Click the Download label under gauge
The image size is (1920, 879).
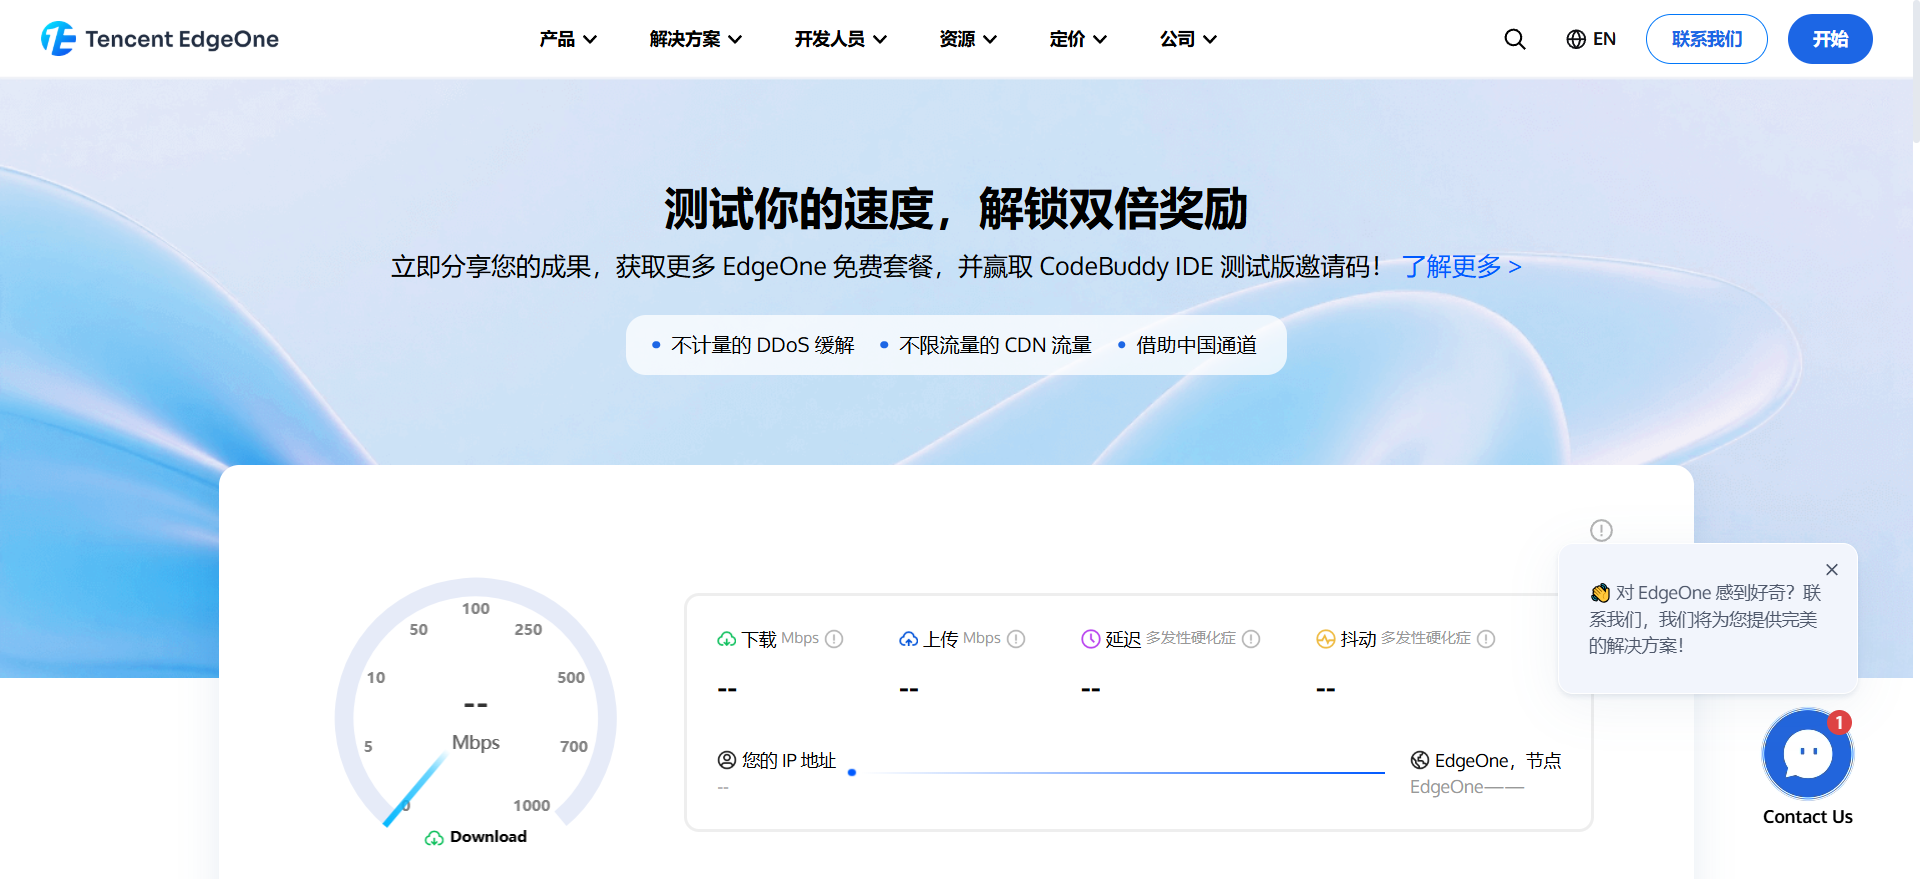(x=488, y=837)
